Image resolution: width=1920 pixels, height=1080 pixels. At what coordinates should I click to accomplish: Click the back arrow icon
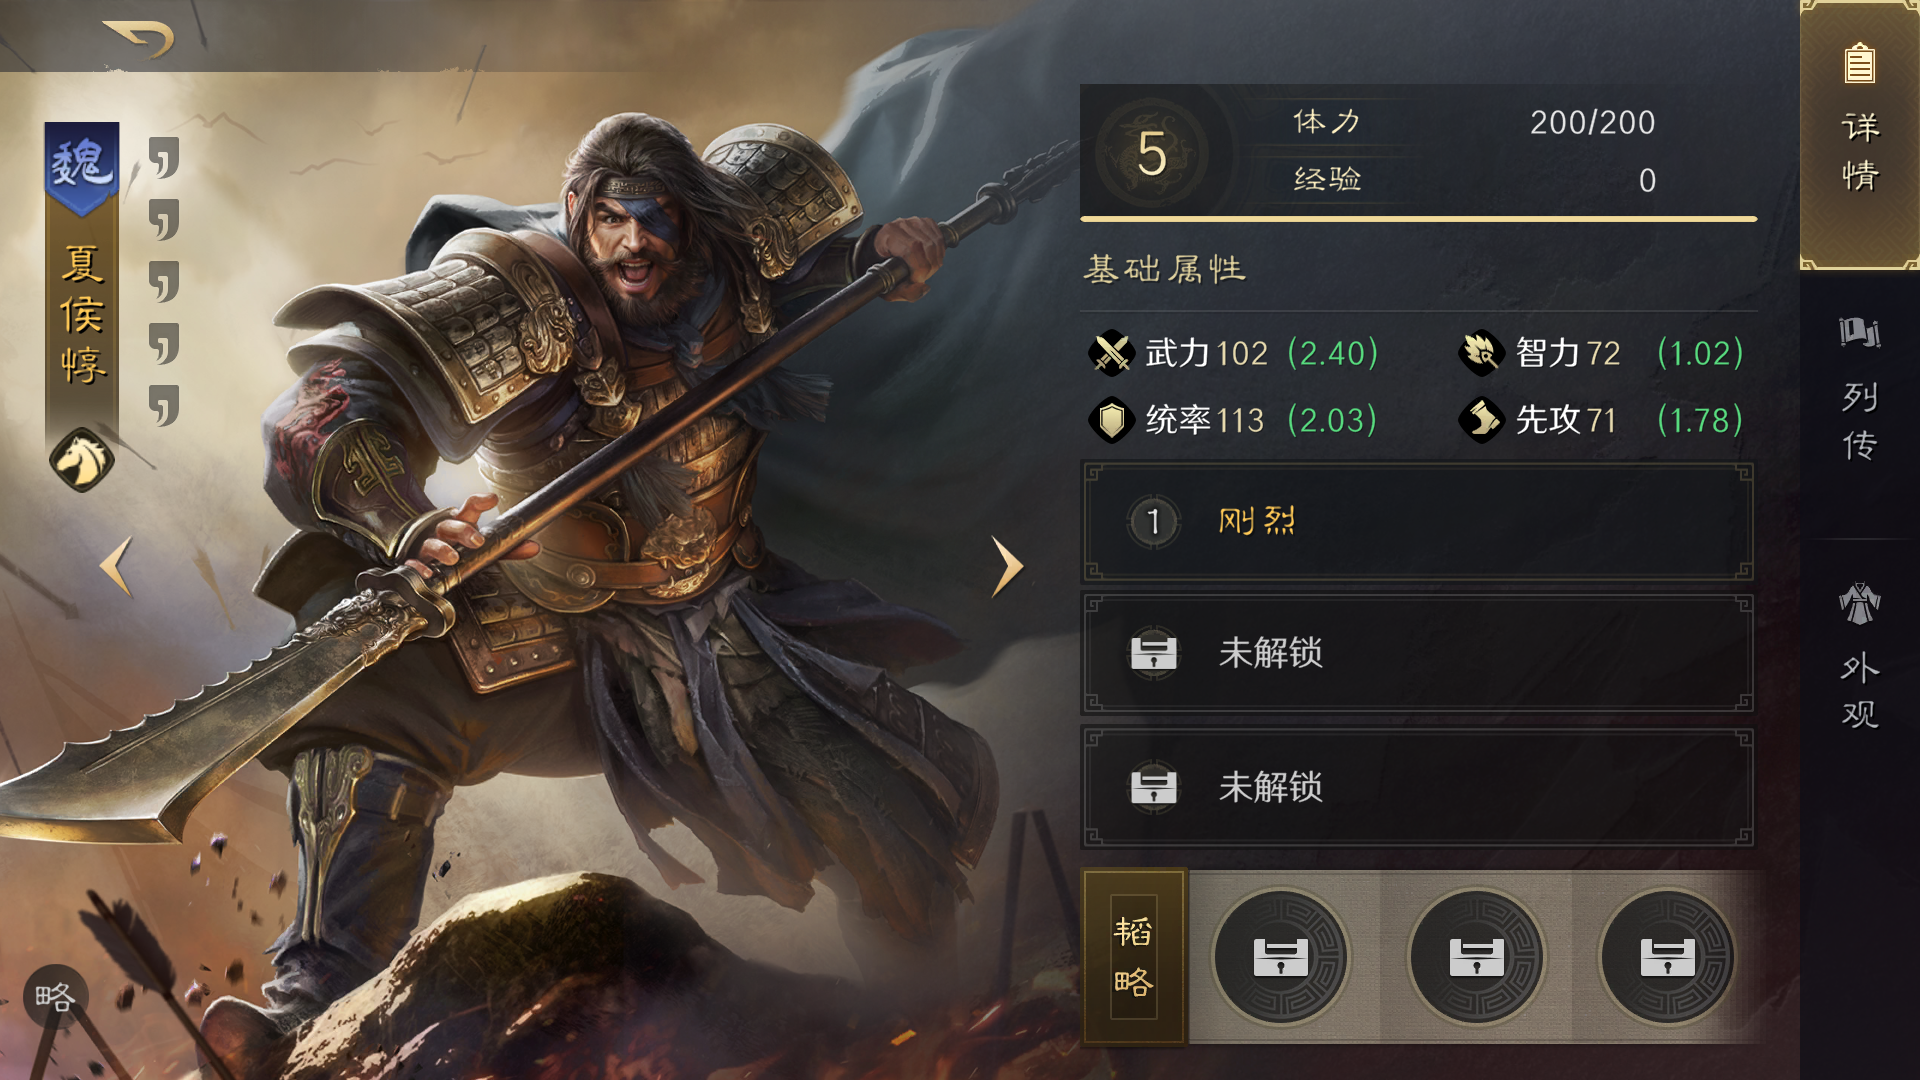[140, 39]
